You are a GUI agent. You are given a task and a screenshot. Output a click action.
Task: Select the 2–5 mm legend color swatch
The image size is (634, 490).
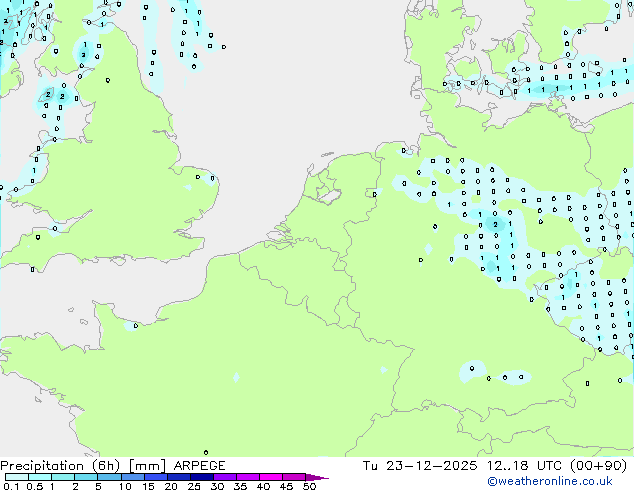tap(86, 477)
